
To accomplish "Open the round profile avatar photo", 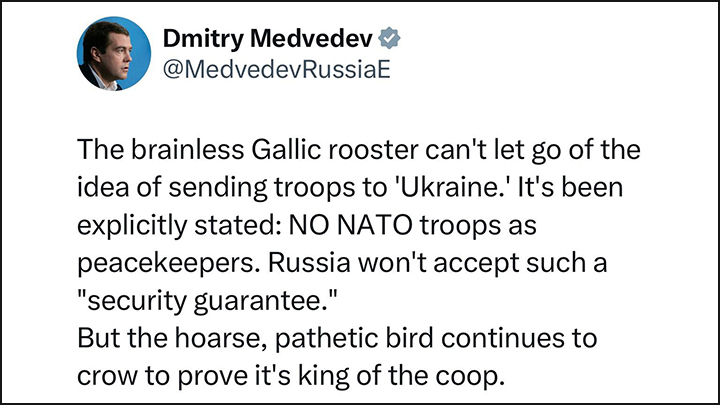I will pos(113,53).
